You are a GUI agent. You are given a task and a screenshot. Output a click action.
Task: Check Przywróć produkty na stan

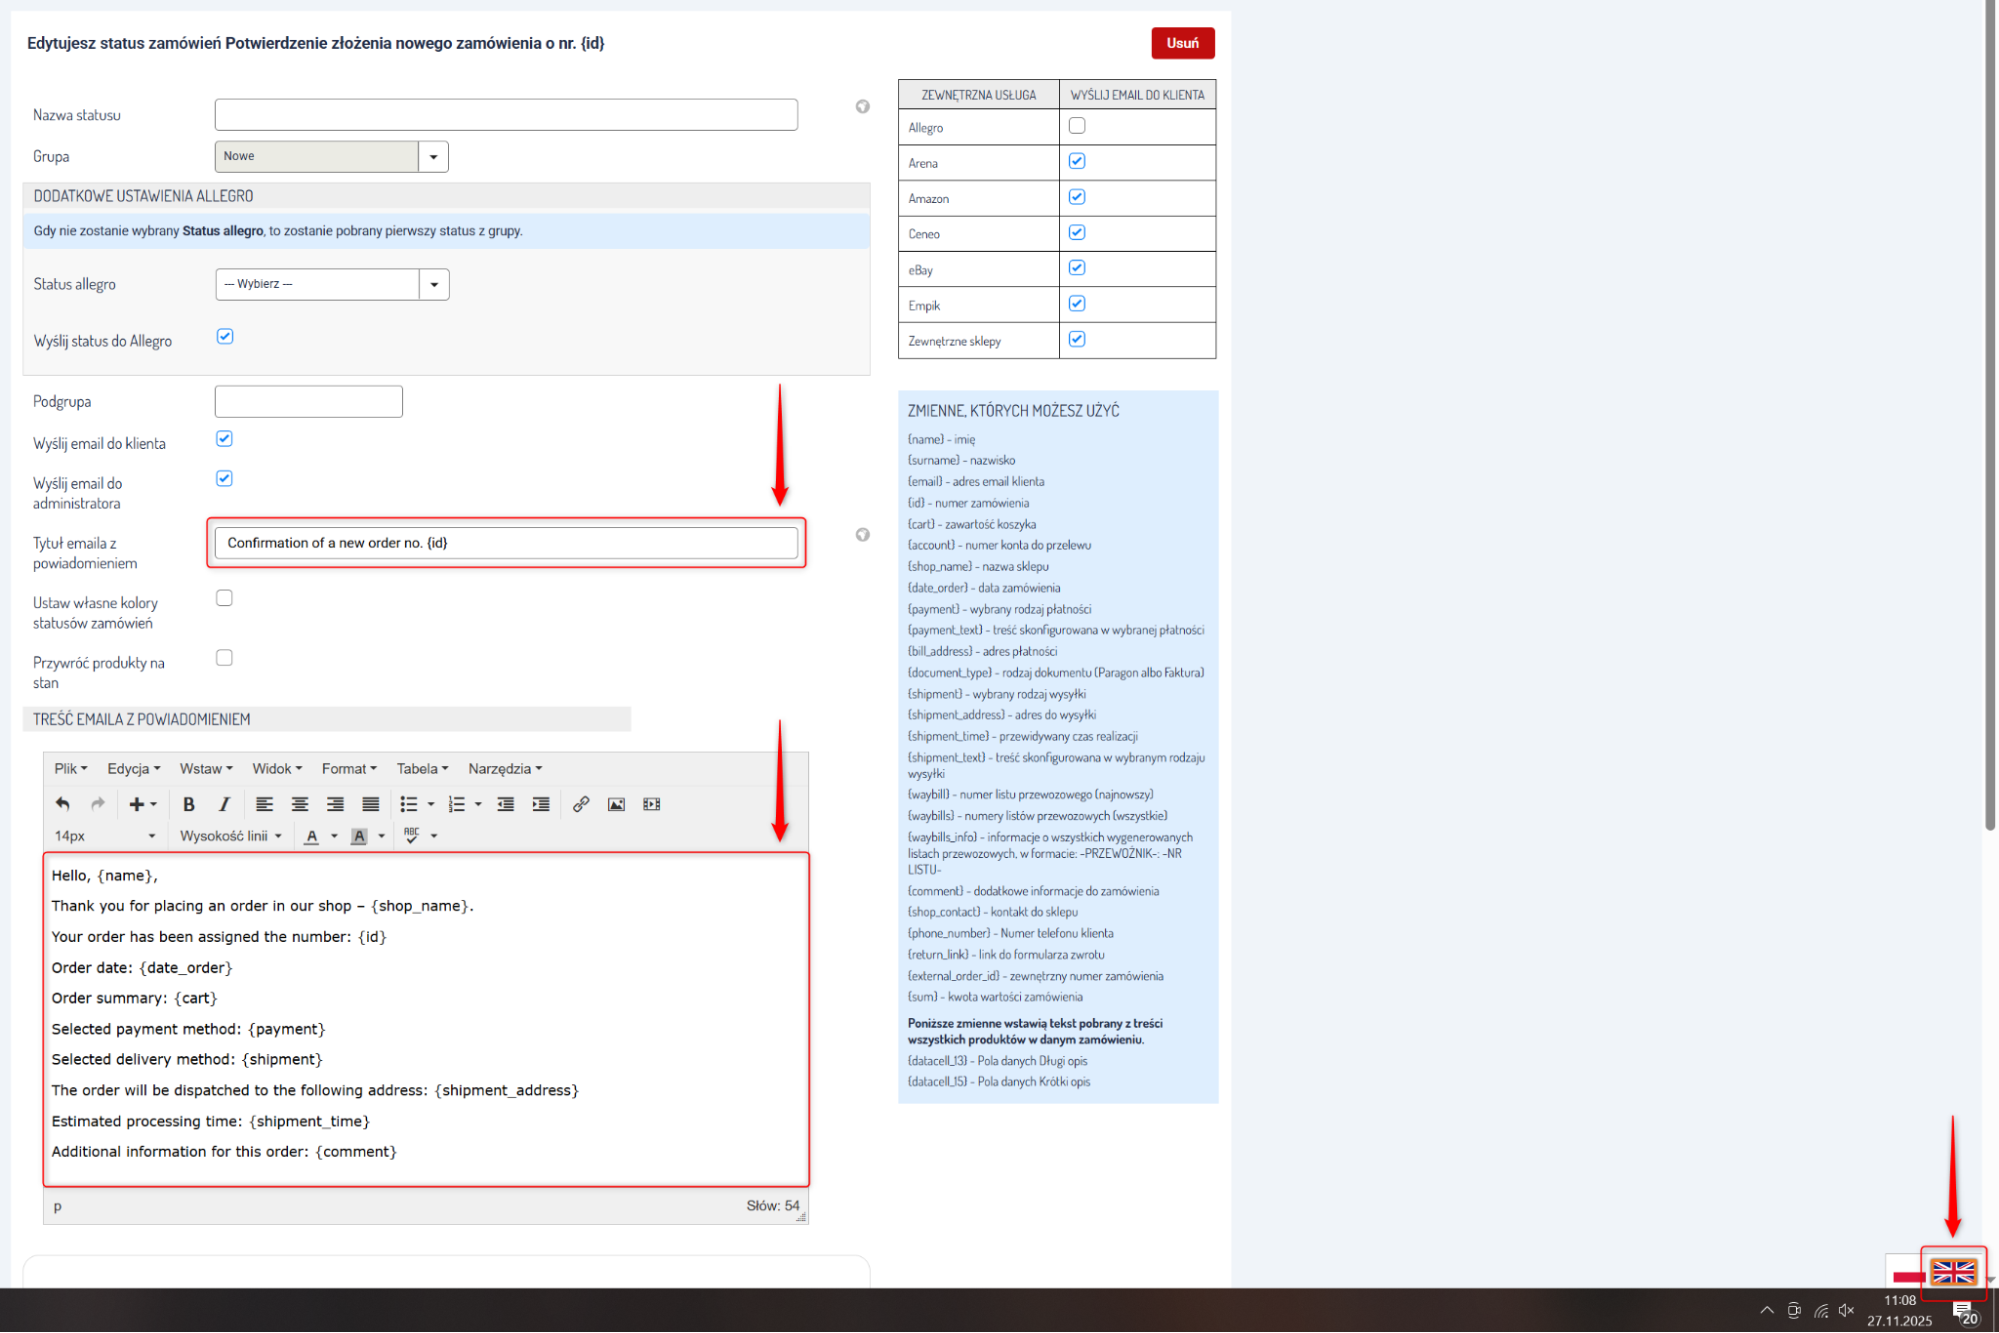tap(224, 658)
